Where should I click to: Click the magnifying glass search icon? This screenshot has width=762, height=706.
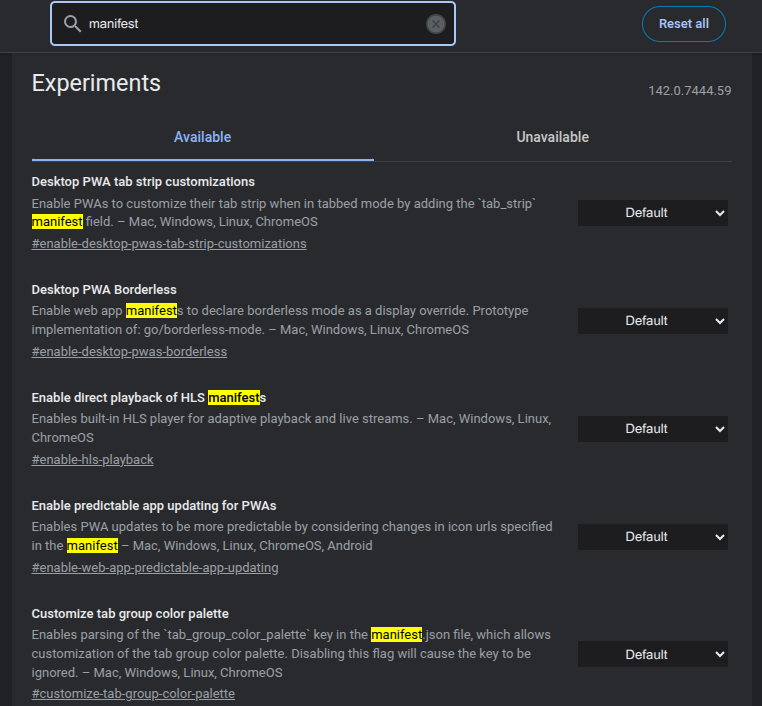click(72, 24)
